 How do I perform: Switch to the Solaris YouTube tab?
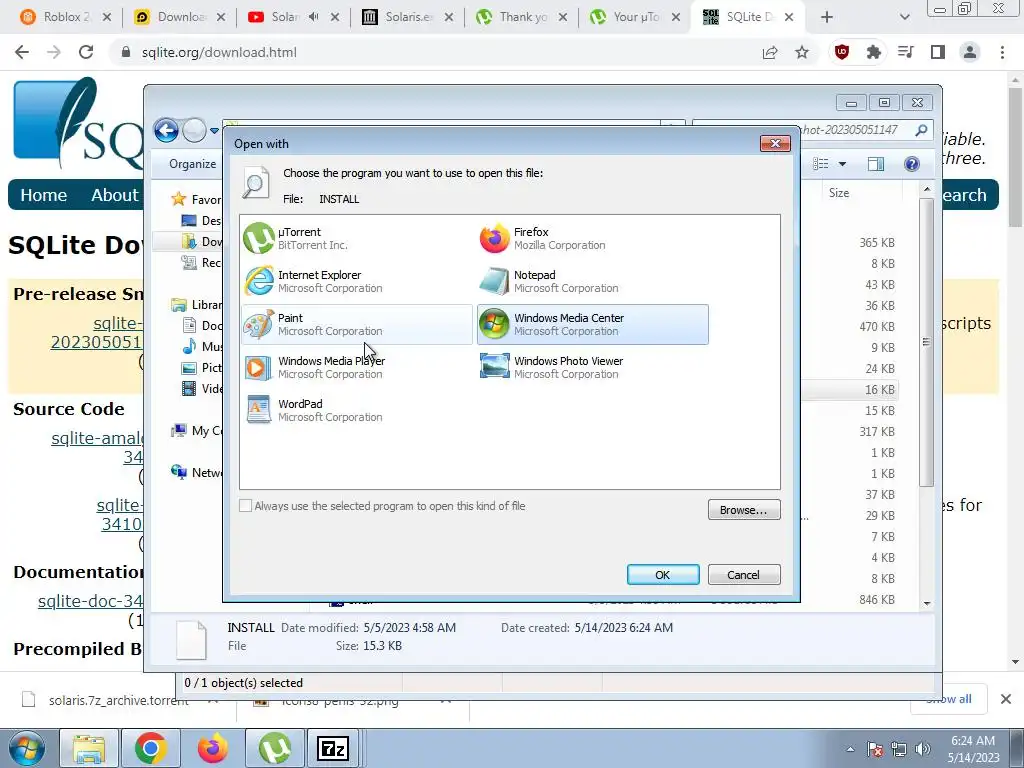(294, 17)
